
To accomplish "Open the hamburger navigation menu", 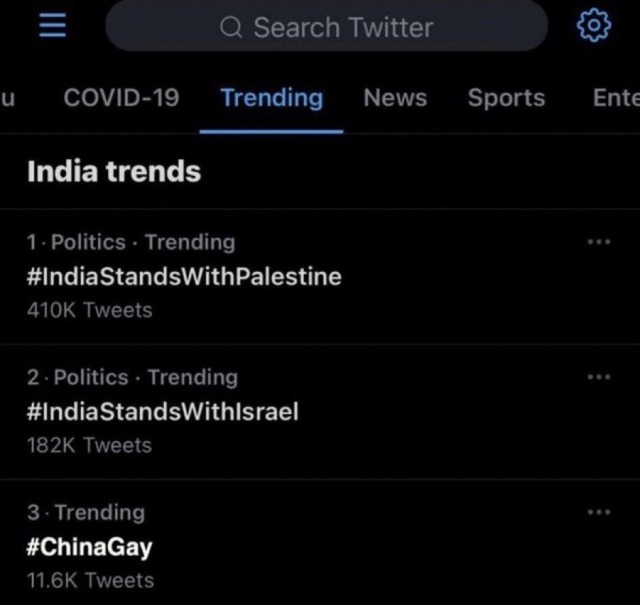I will click(51, 24).
